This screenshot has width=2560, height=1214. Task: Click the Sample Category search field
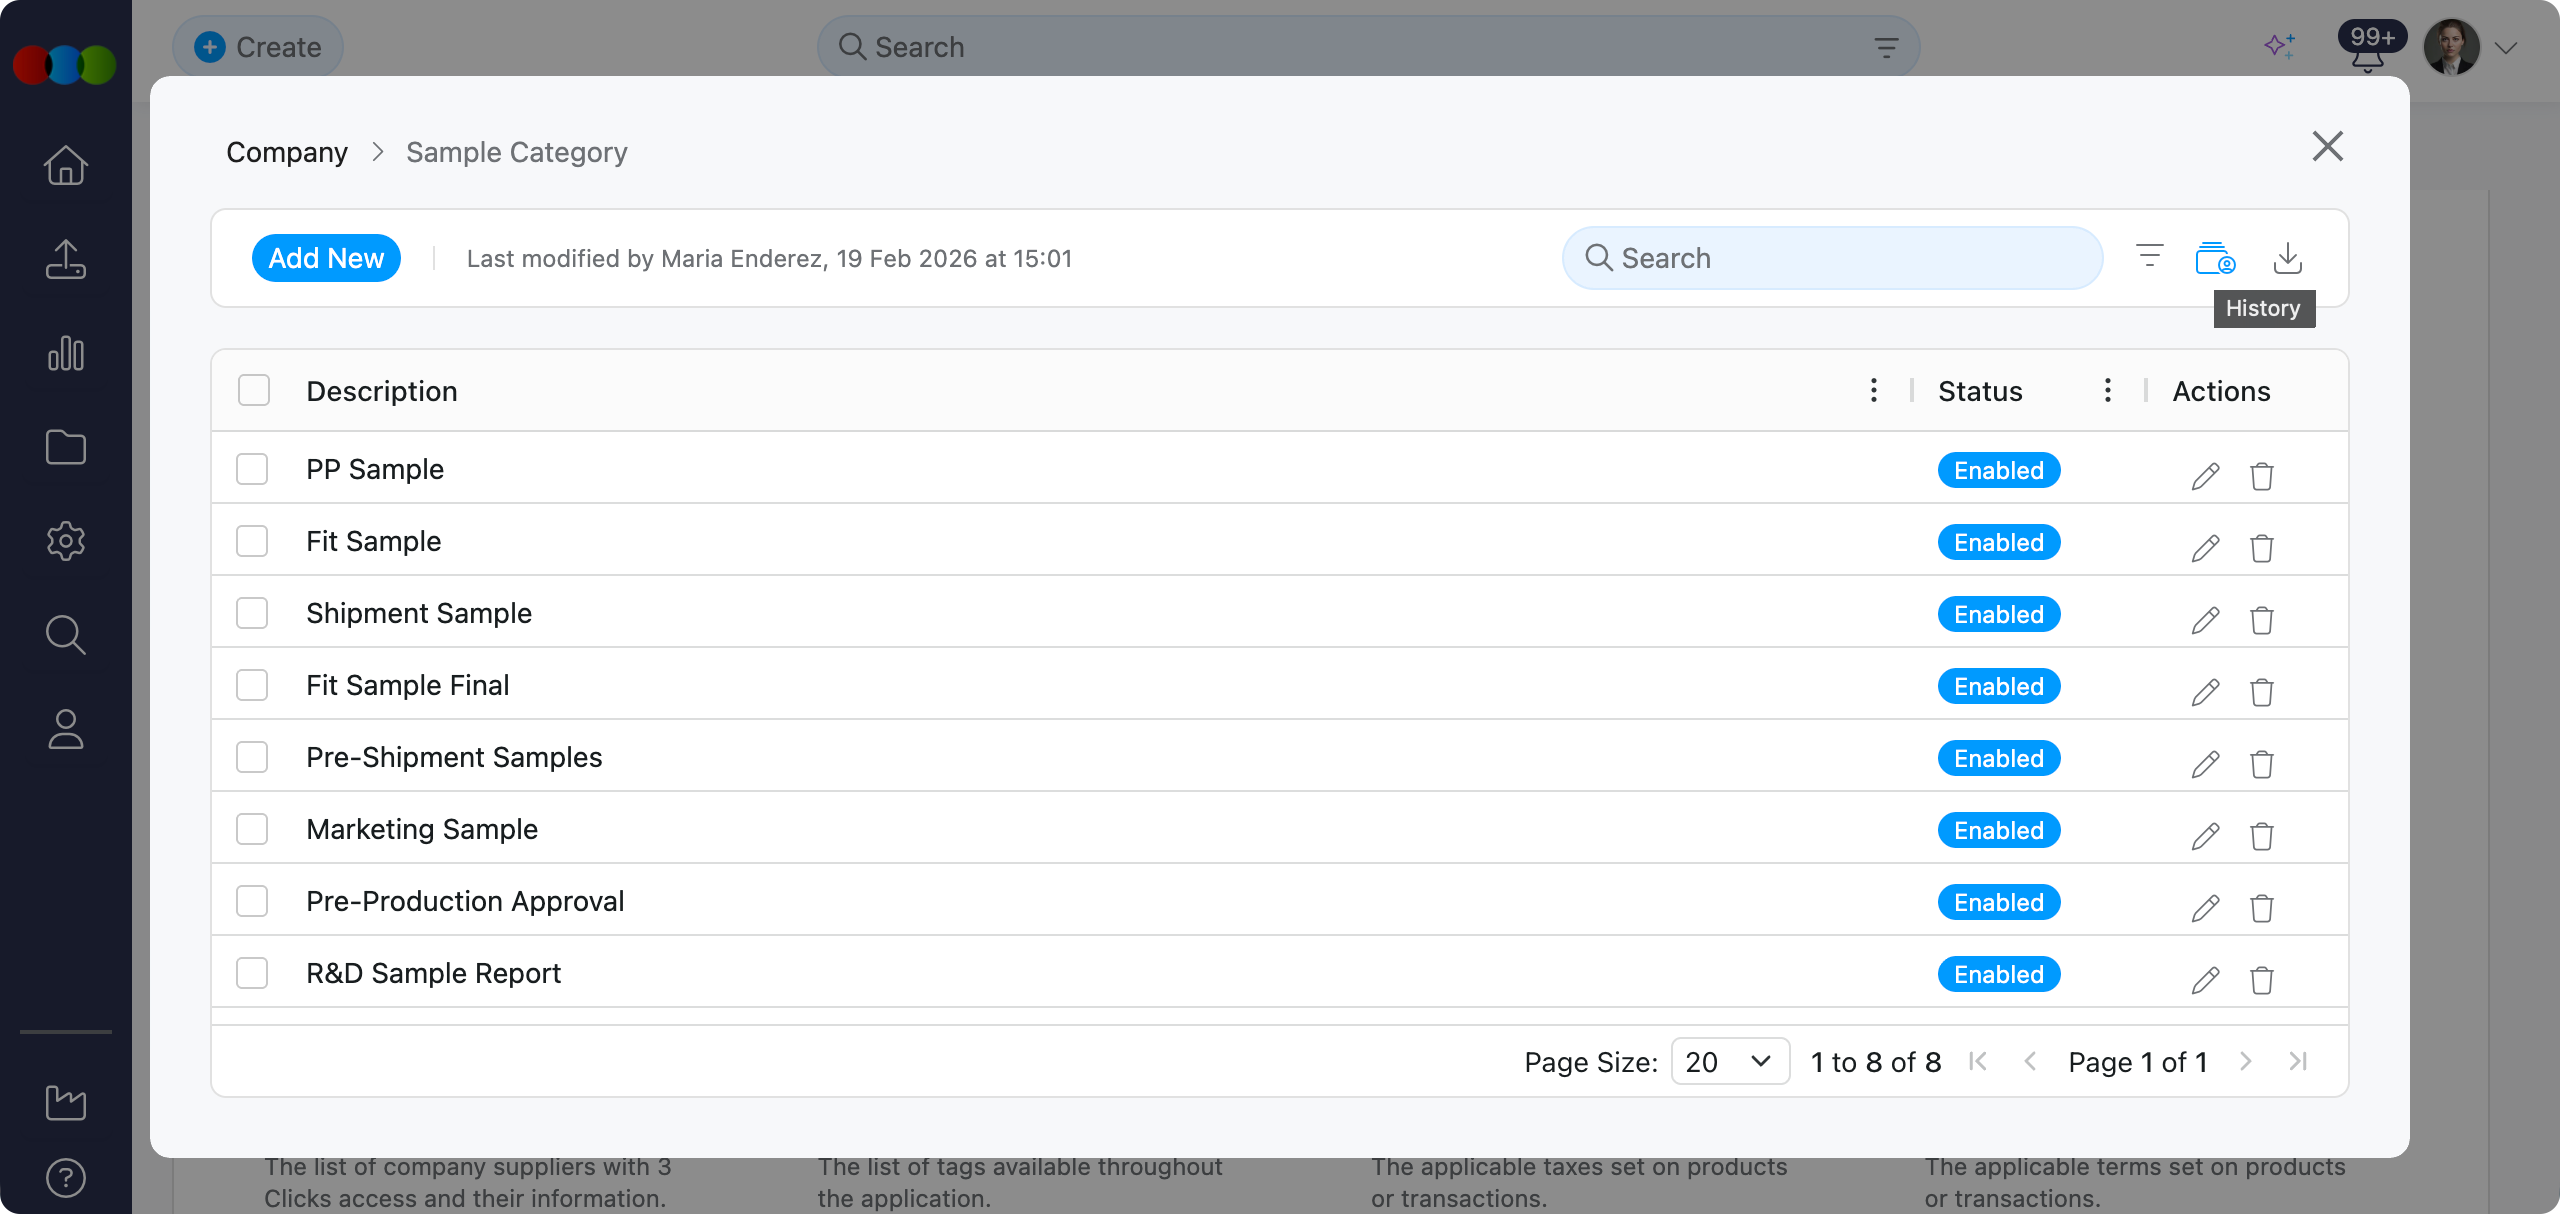(x=1832, y=258)
